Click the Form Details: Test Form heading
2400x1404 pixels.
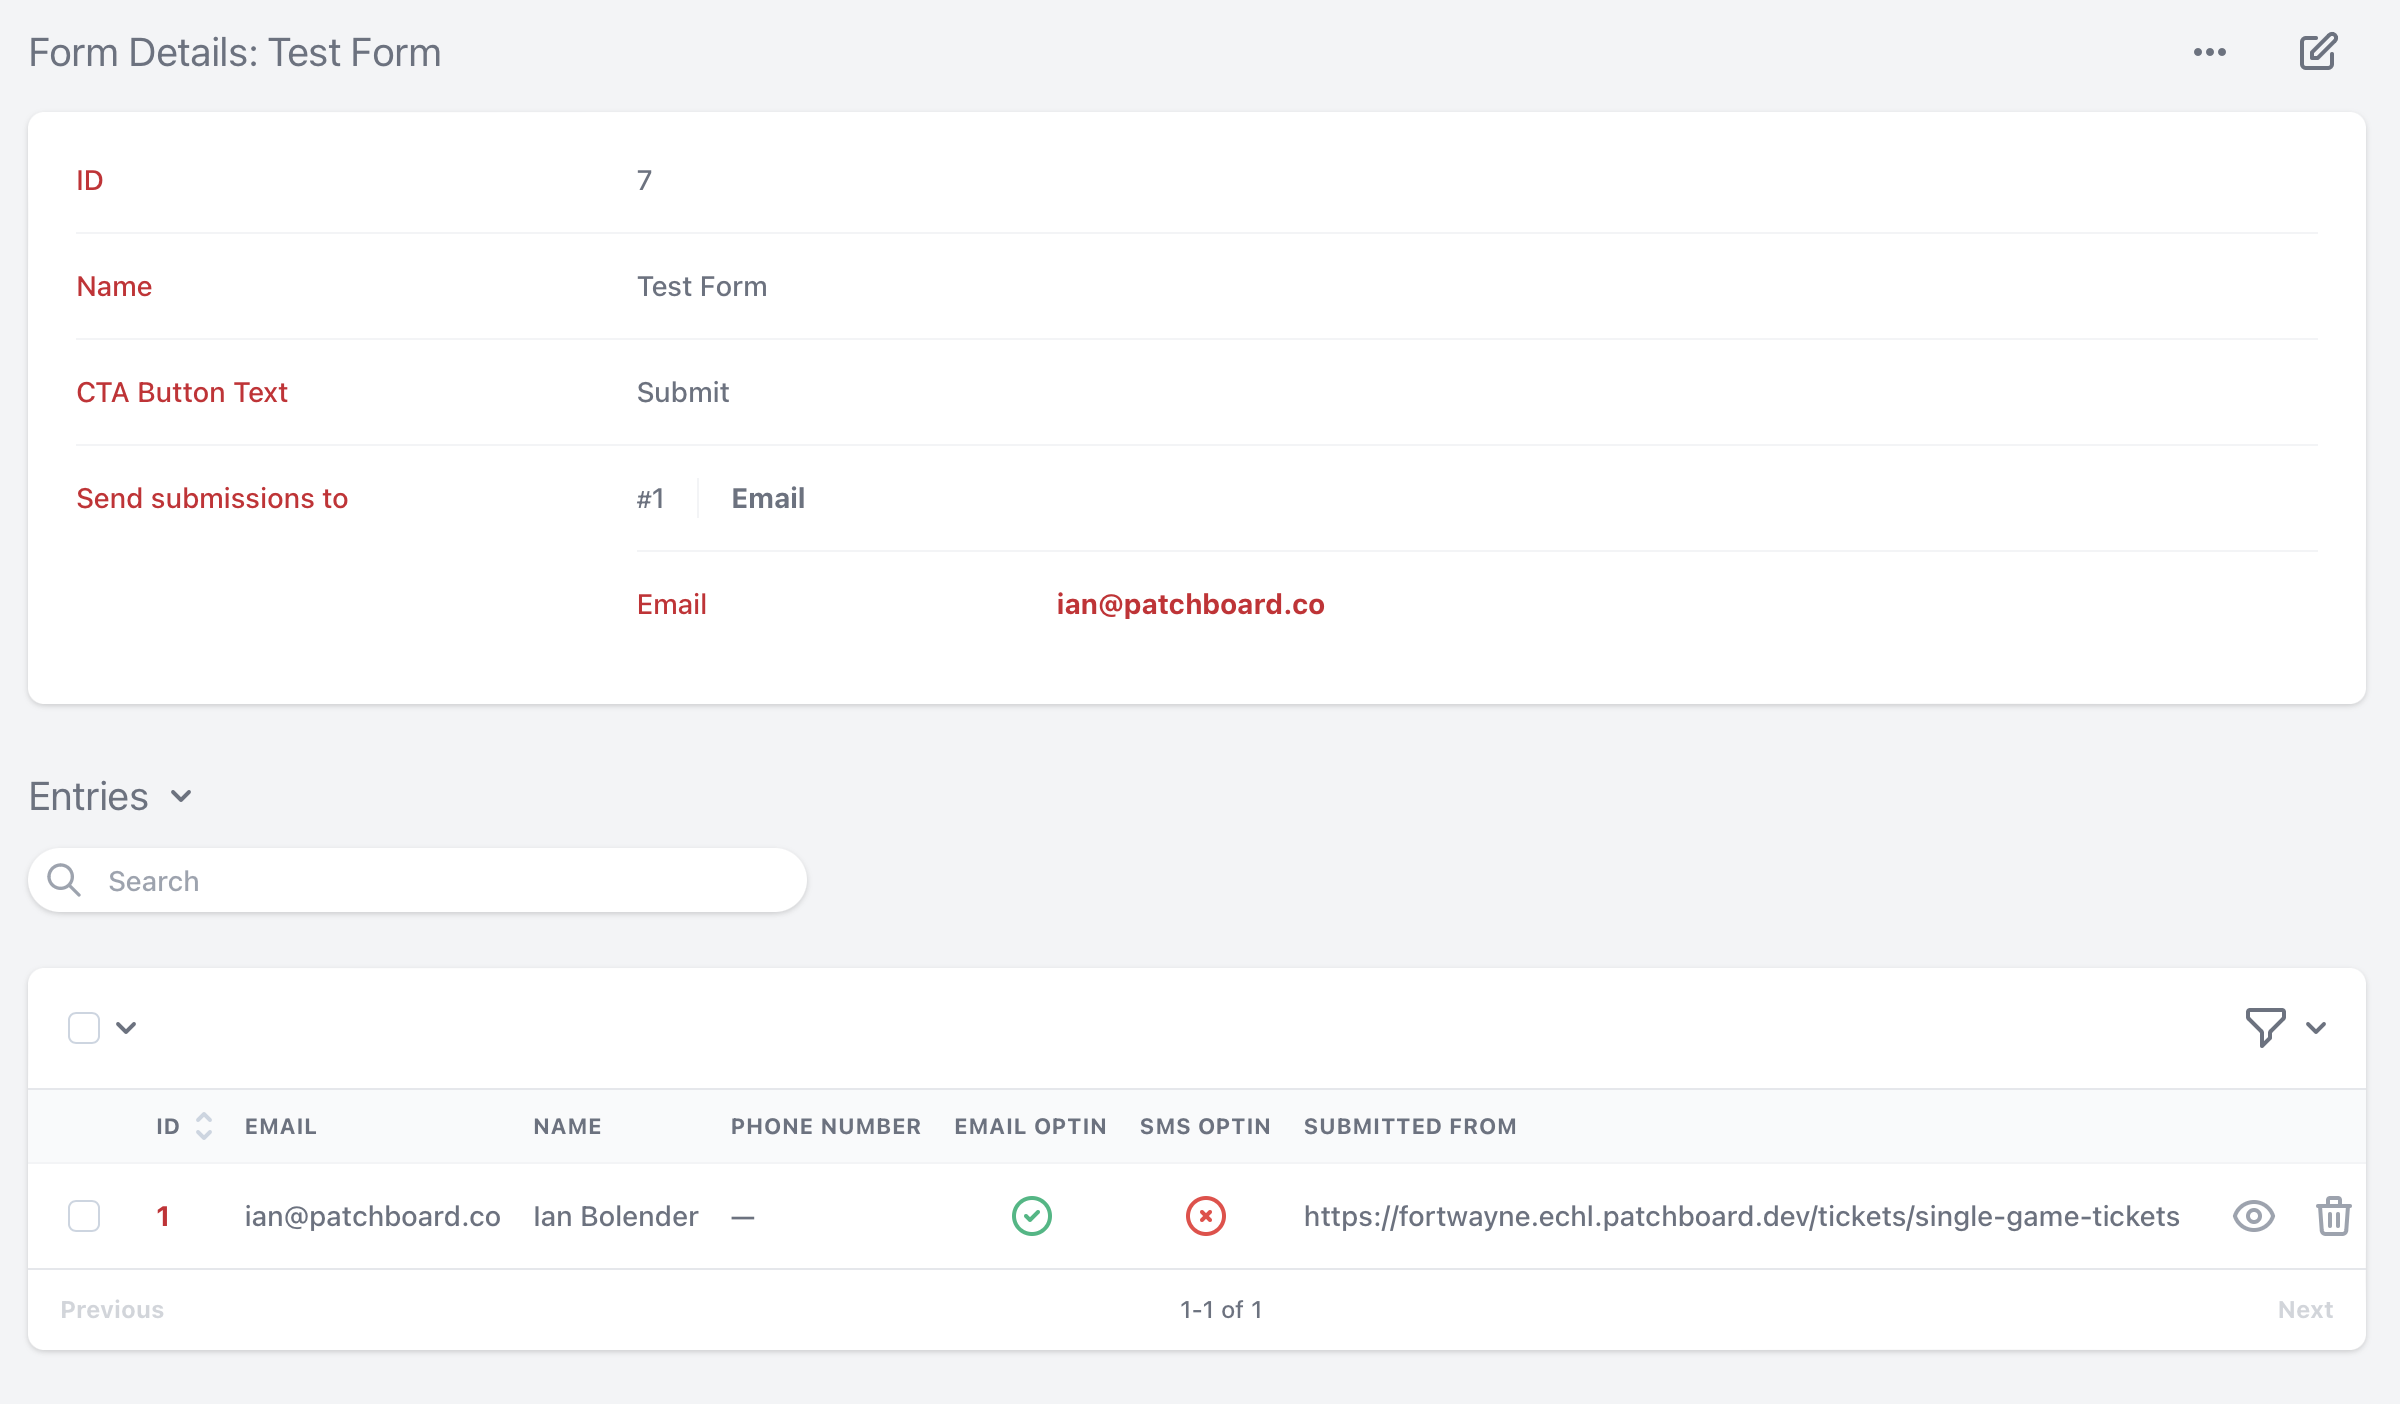pos(235,52)
